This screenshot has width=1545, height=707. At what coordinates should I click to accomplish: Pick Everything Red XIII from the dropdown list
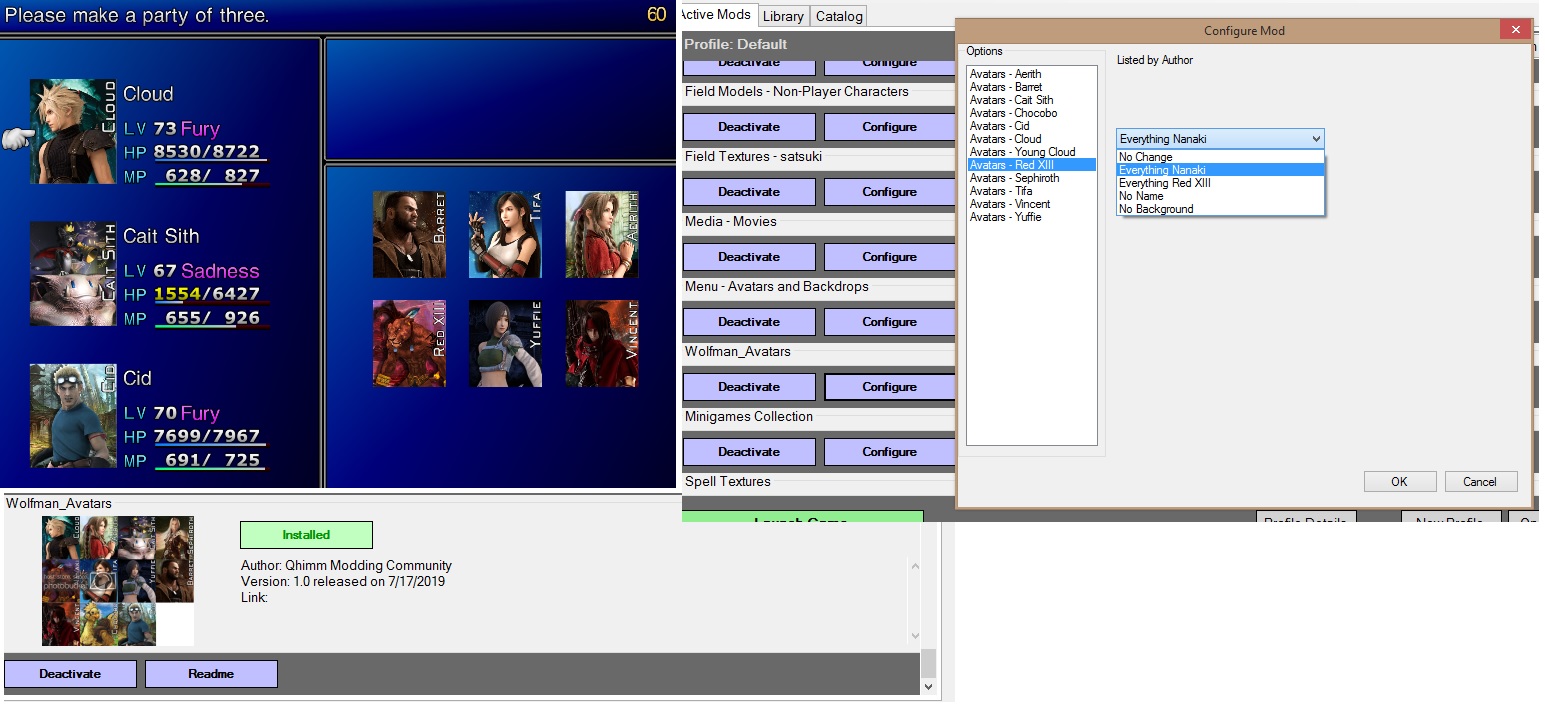(1220, 183)
